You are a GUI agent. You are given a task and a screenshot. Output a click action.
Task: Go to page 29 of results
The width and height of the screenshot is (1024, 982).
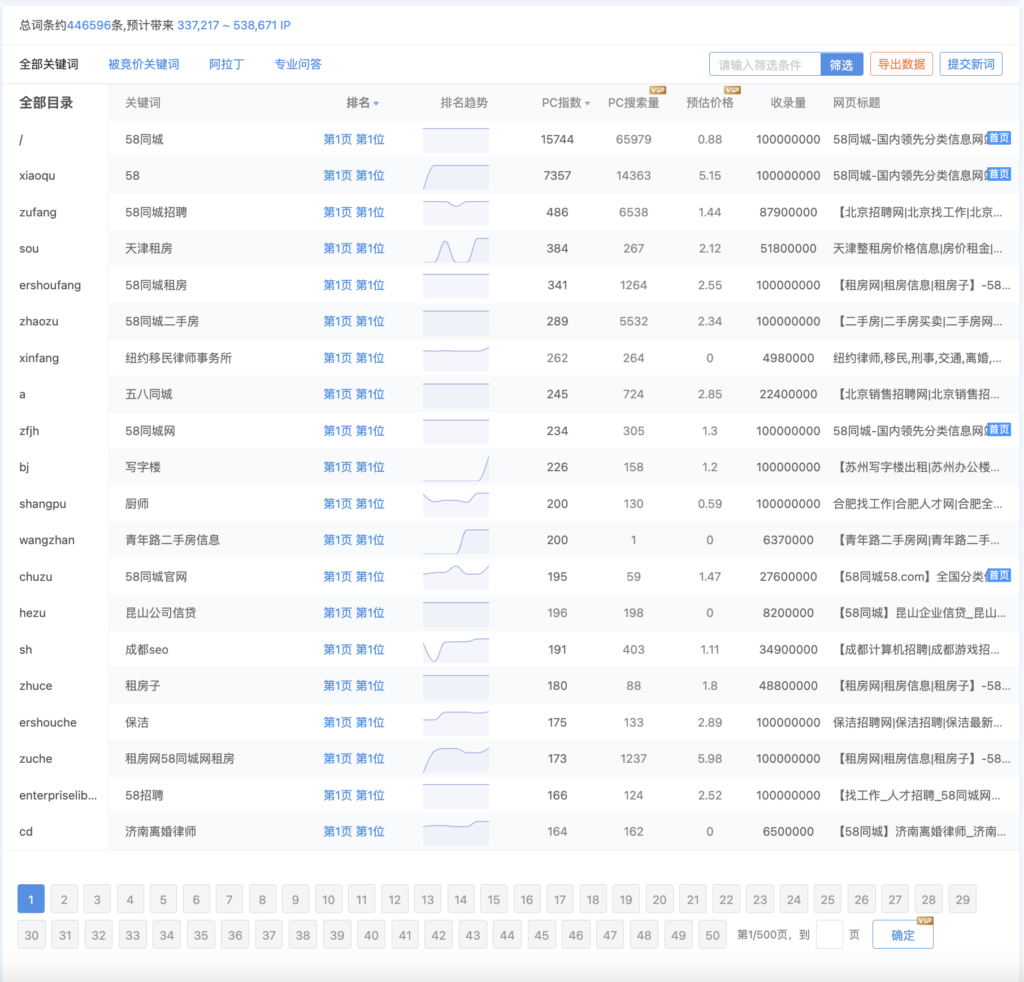click(x=963, y=899)
